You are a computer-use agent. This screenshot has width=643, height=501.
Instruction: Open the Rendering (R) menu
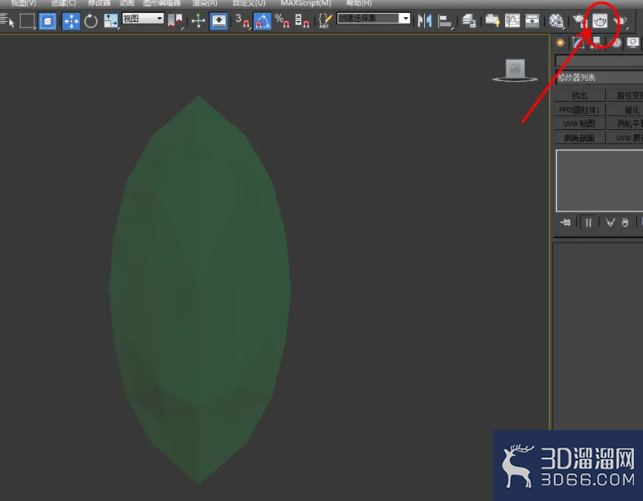click(205, 3)
